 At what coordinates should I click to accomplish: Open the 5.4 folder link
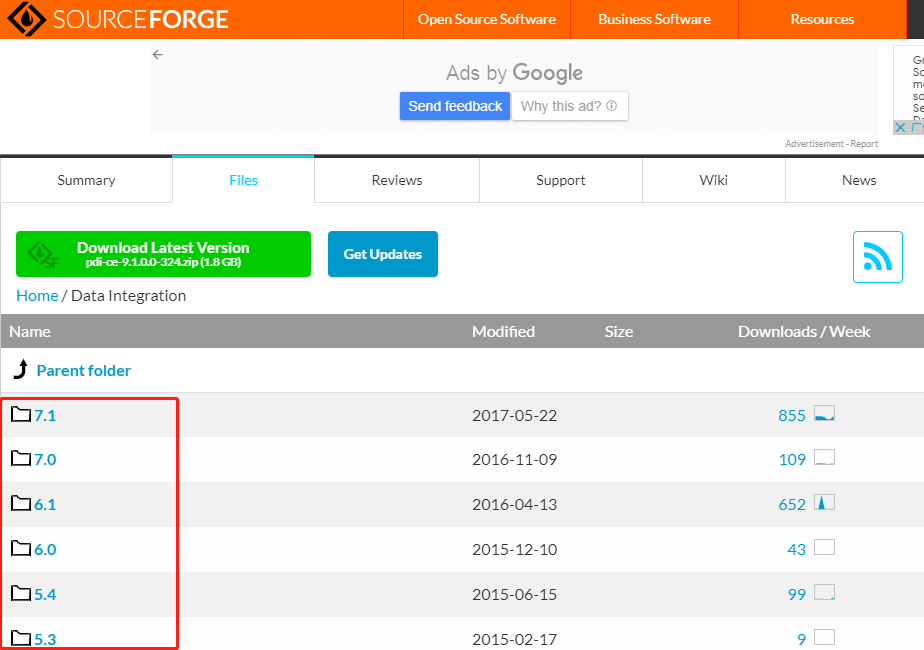(45, 594)
